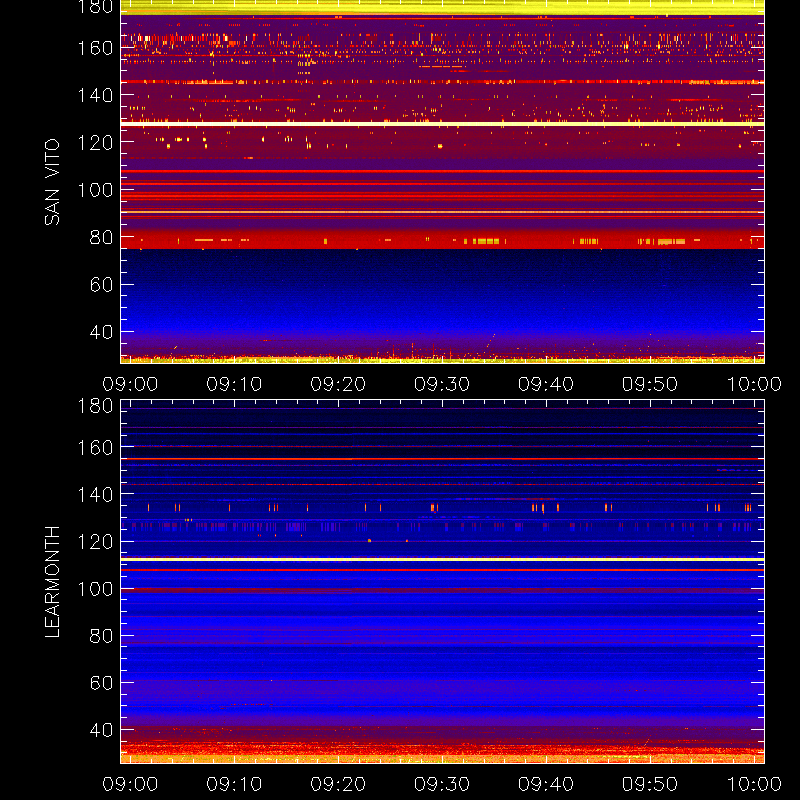Select the 40 tick label on San Vito axis
The width and height of the screenshot is (800, 800).
click(102, 332)
